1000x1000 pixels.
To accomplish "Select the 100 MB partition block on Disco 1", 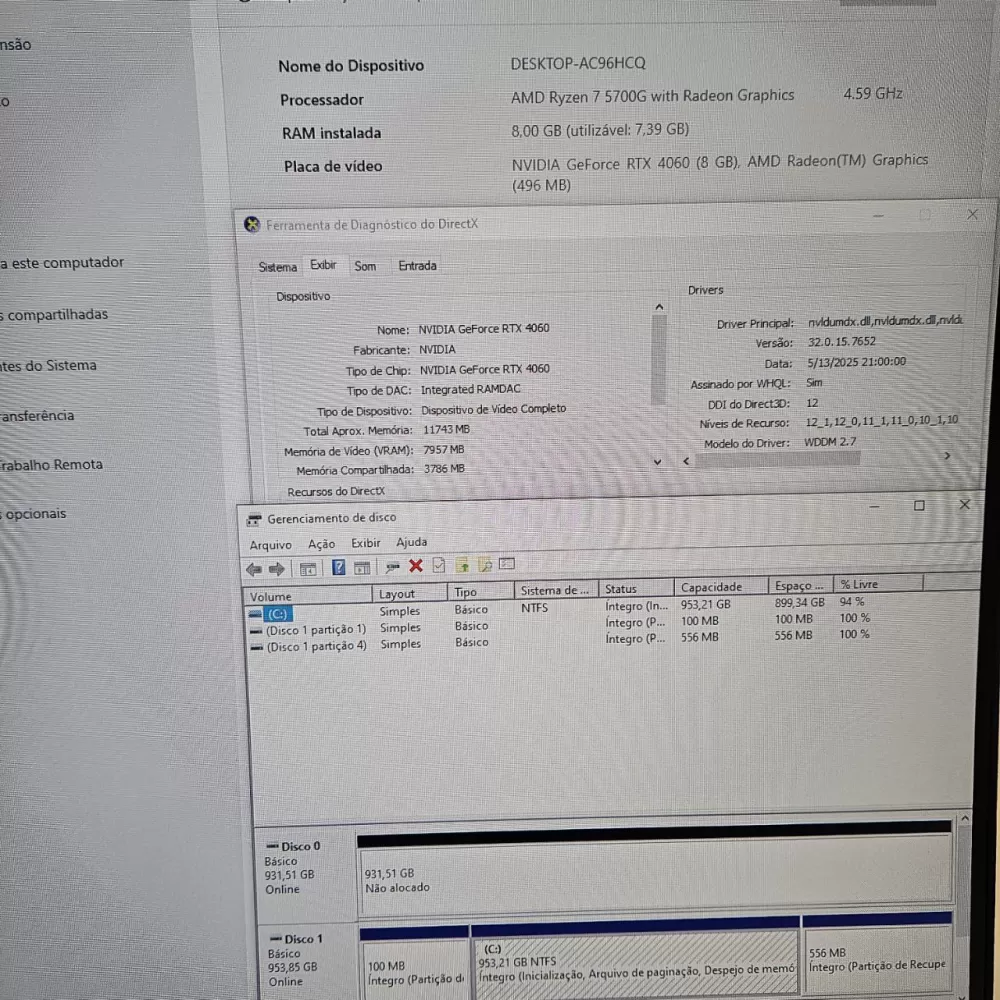I will (x=415, y=963).
